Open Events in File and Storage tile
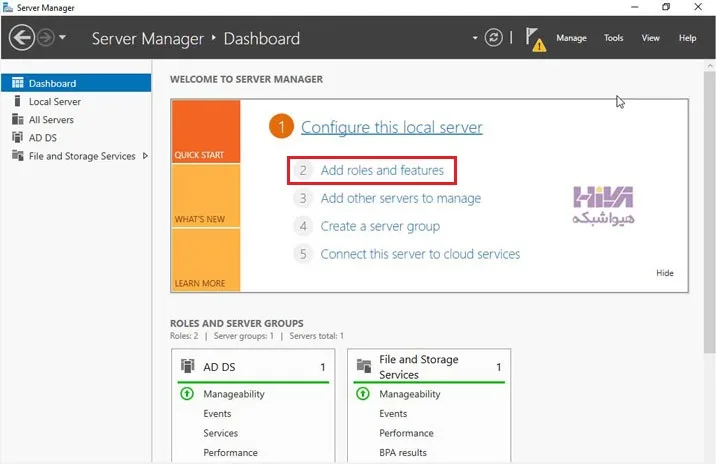 [x=393, y=413]
